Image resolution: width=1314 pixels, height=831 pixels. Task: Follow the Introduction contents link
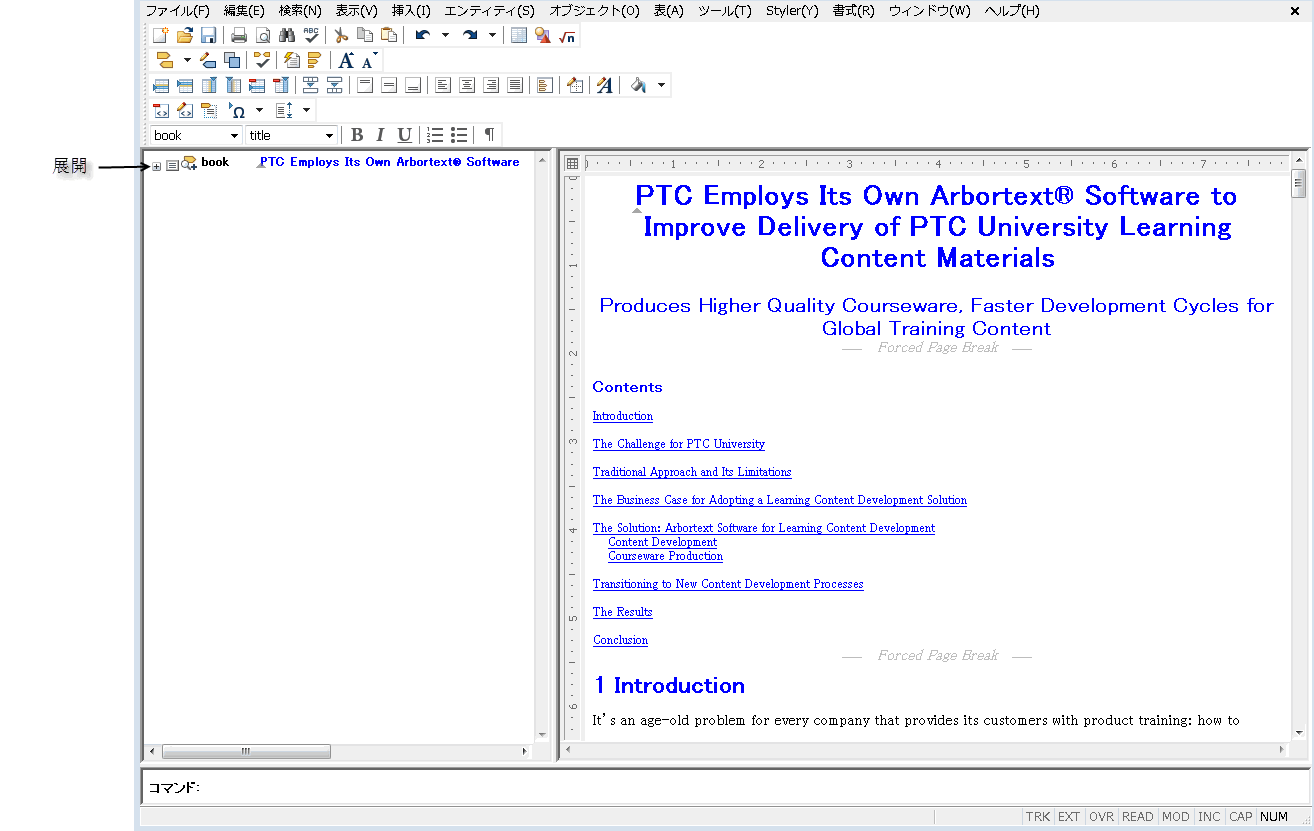[x=622, y=416]
